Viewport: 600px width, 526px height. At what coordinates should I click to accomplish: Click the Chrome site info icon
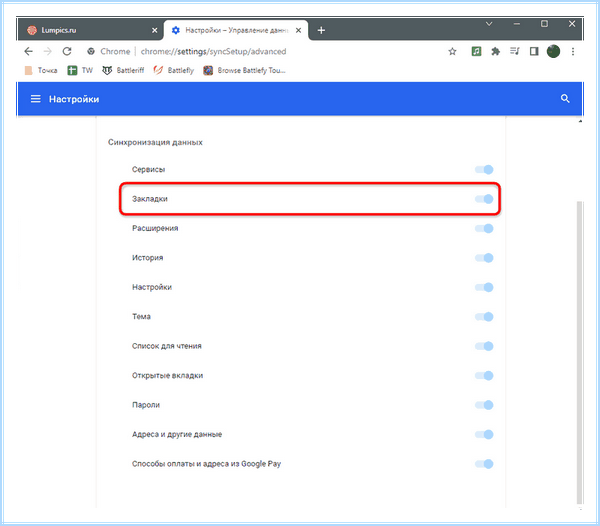tap(91, 51)
